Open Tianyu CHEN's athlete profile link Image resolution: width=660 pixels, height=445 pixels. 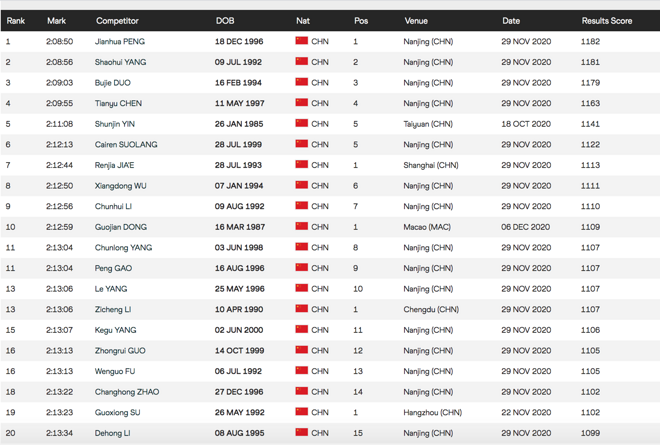point(118,103)
